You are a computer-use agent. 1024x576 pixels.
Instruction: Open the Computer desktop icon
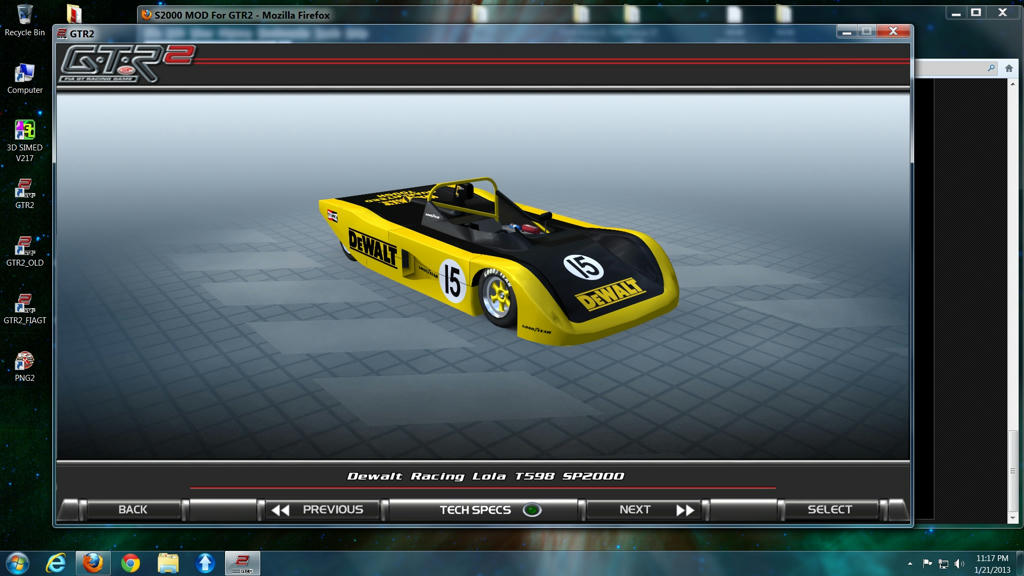[25, 78]
